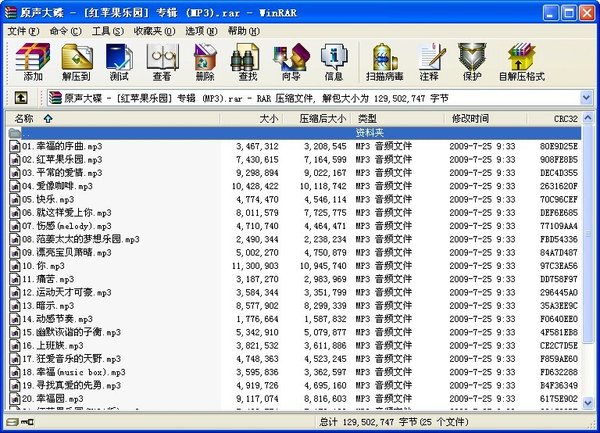The width and height of the screenshot is (600, 433).
Task: Sort by 压缩后大小 column header
Action: coord(317,119)
